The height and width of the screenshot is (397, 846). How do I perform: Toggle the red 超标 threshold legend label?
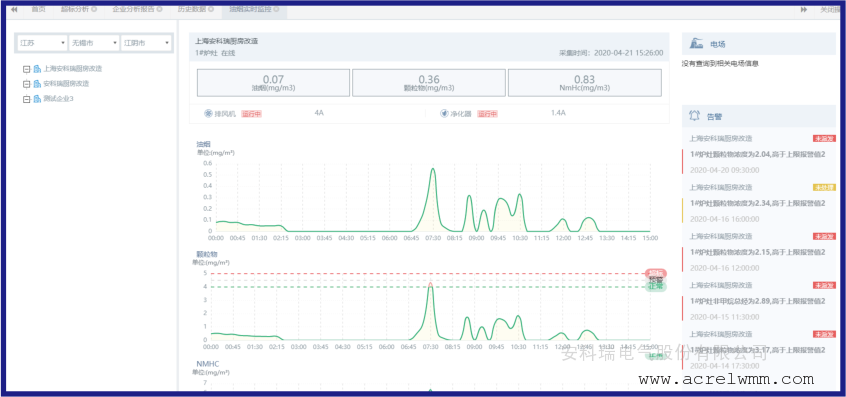tap(656, 273)
